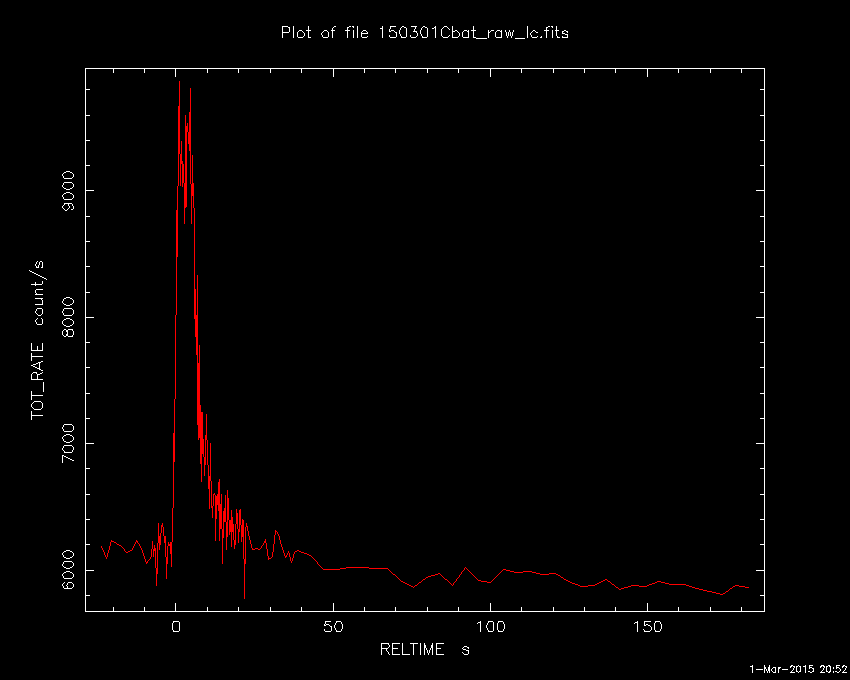Select the RELTIME s axis label
This screenshot has height=680, width=850.
(x=424, y=649)
